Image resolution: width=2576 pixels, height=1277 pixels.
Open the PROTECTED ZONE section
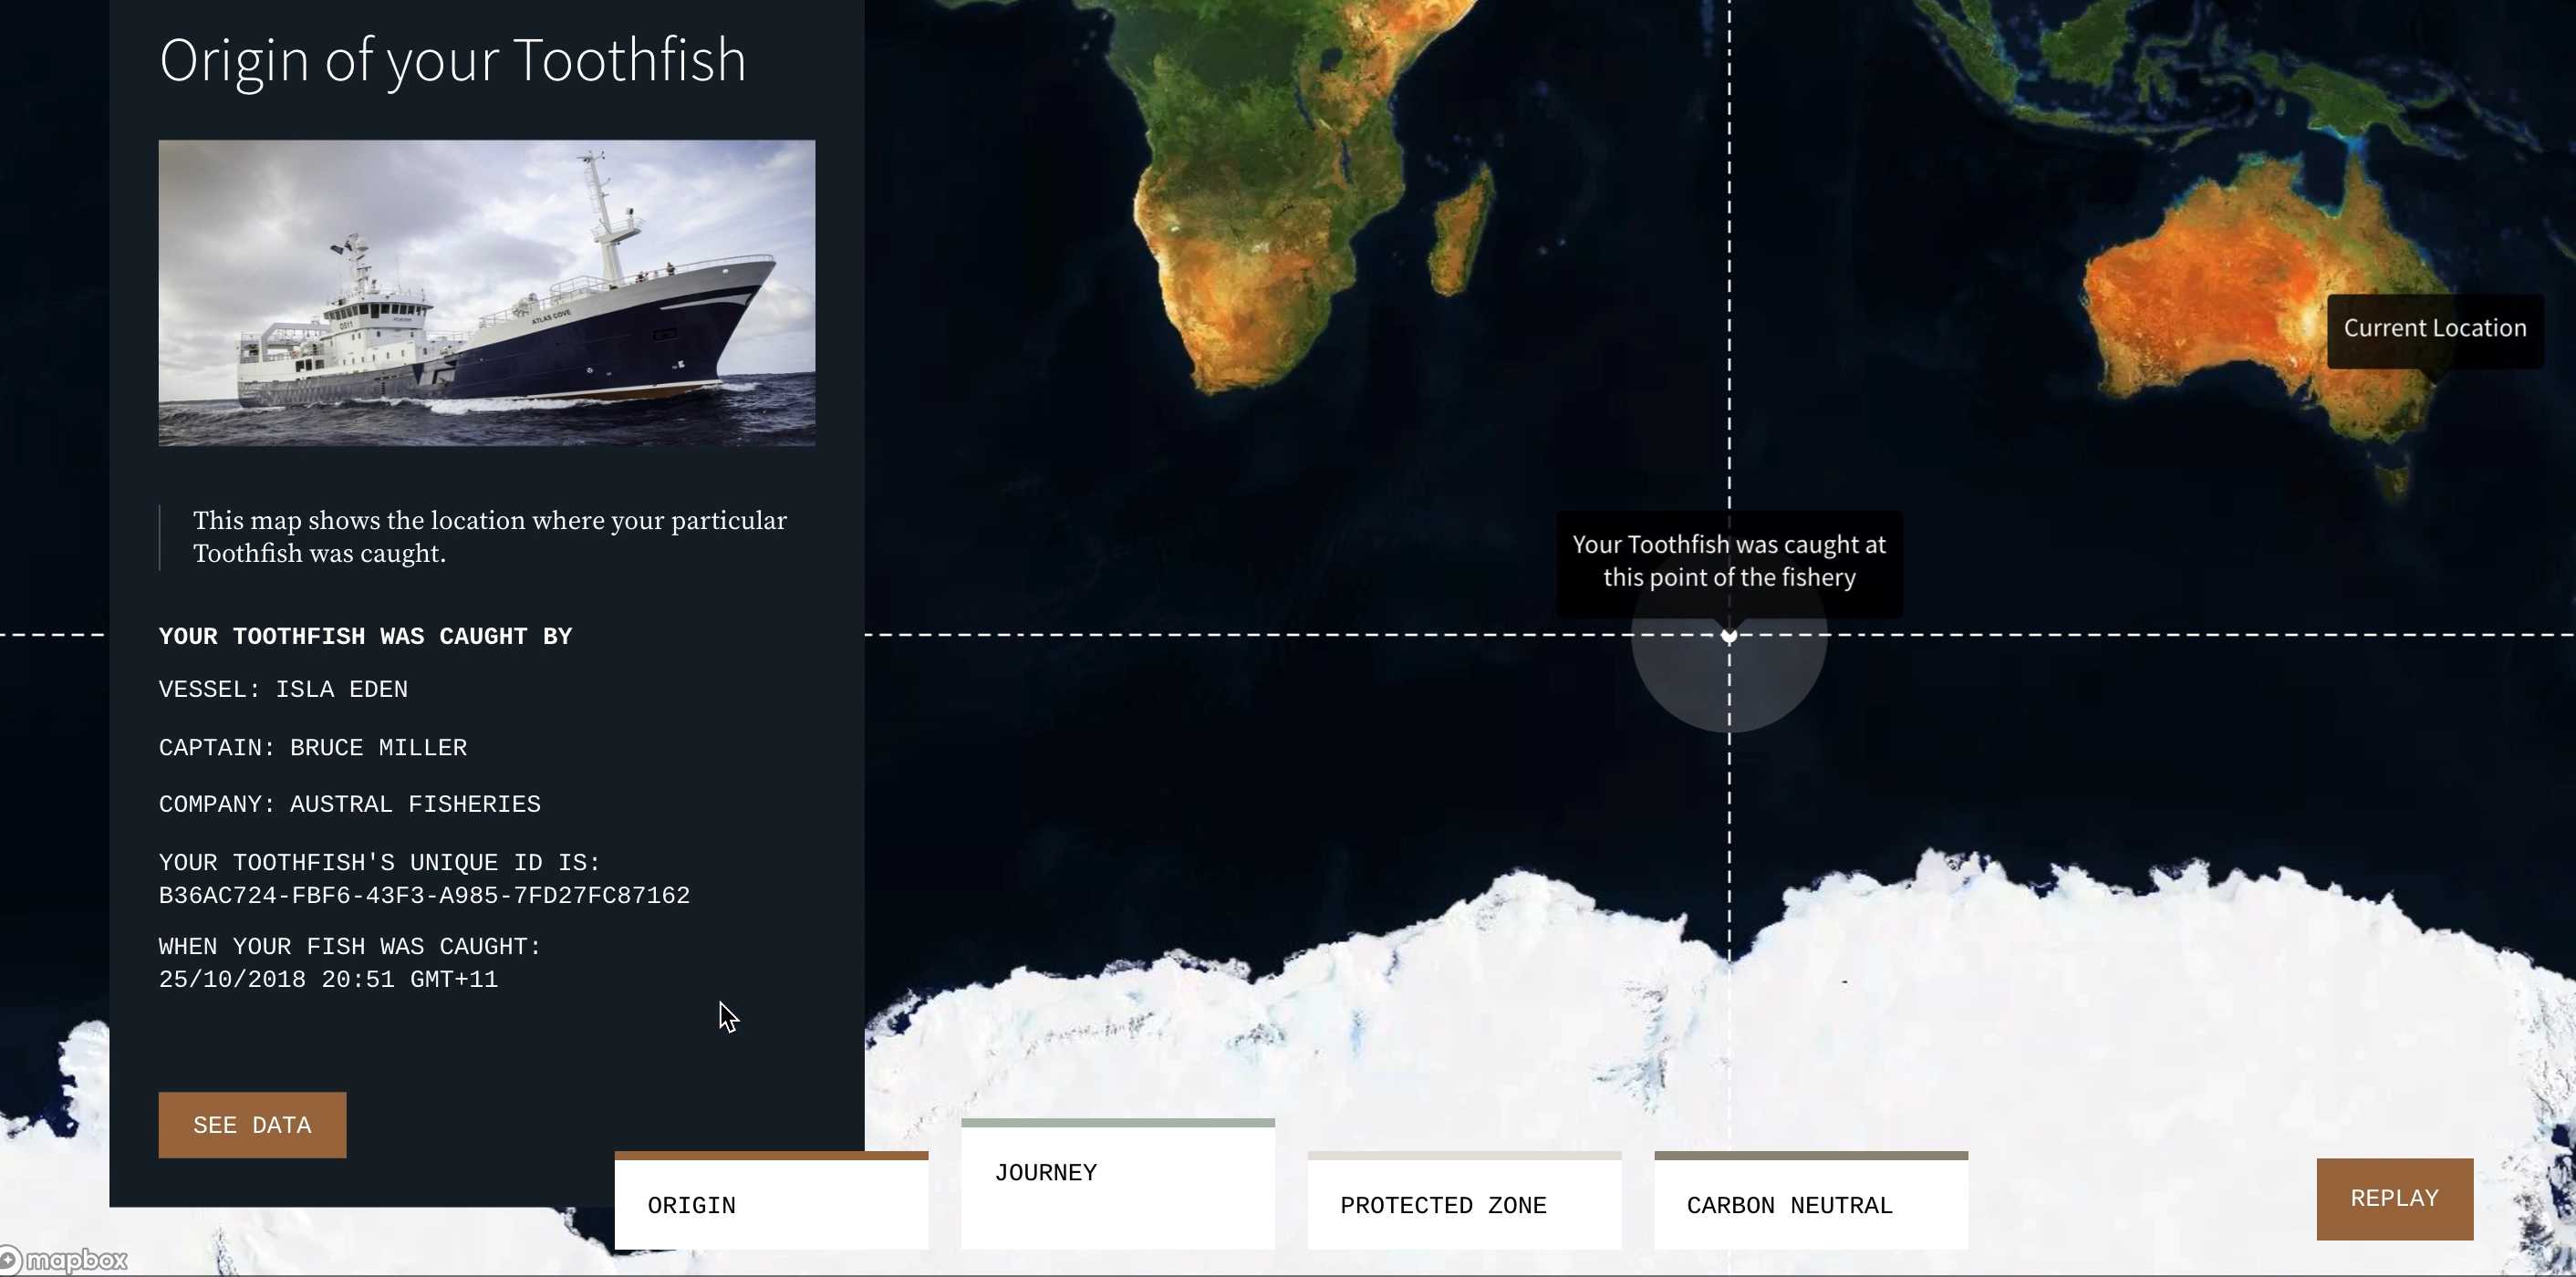coord(1464,1205)
